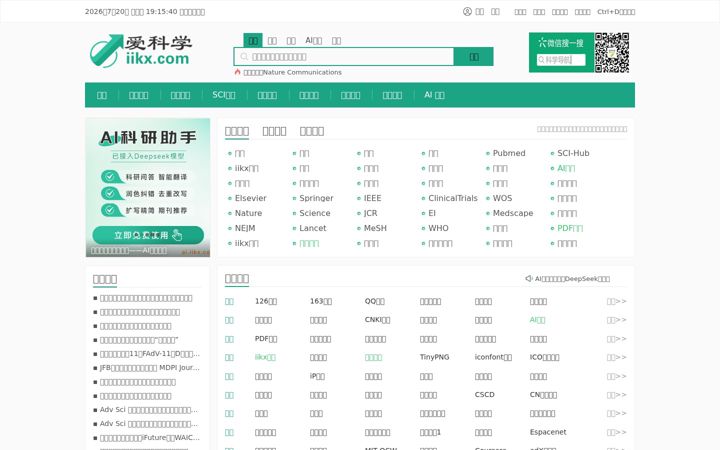Open the CSCD link
This screenshot has width=720, height=450.
click(484, 394)
